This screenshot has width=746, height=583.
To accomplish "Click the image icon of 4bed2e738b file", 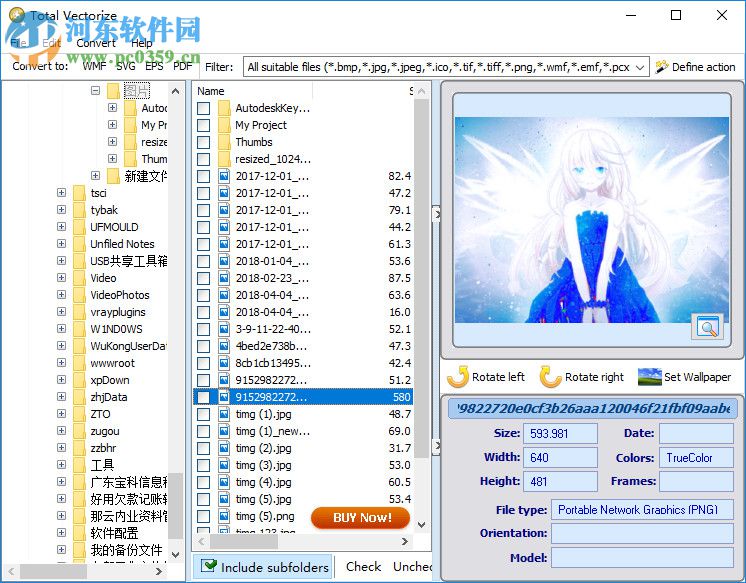I will pyautogui.click(x=224, y=346).
